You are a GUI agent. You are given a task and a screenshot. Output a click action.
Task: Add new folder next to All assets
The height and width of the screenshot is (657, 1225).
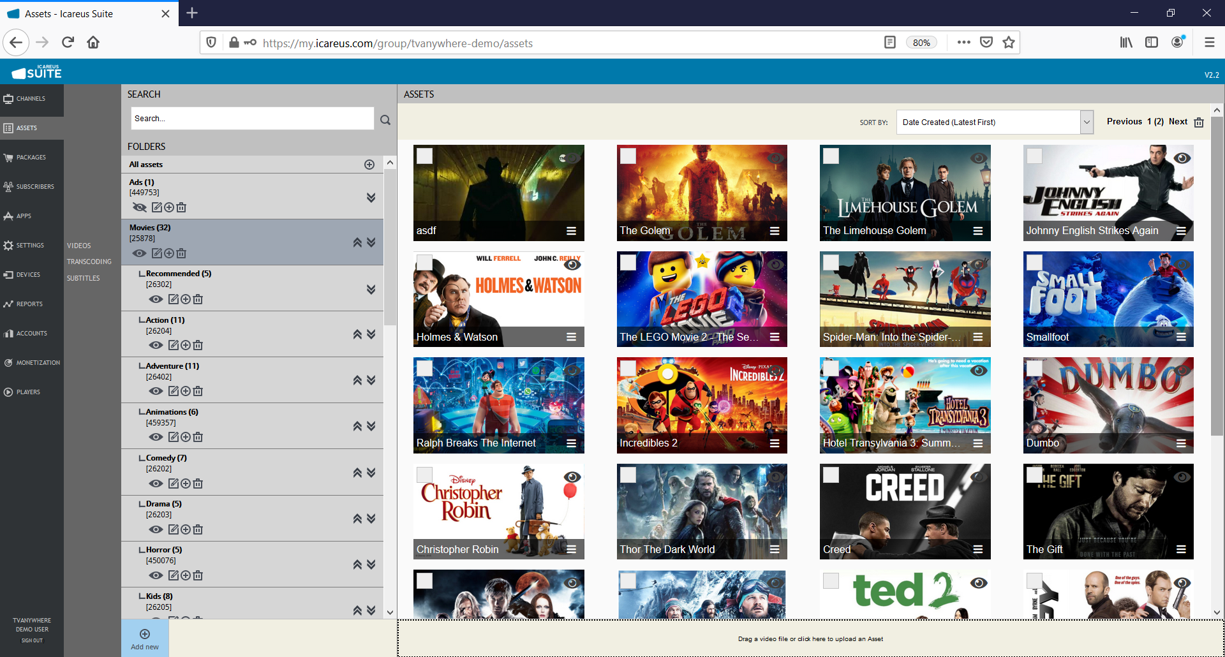click(x=369, y=165)
